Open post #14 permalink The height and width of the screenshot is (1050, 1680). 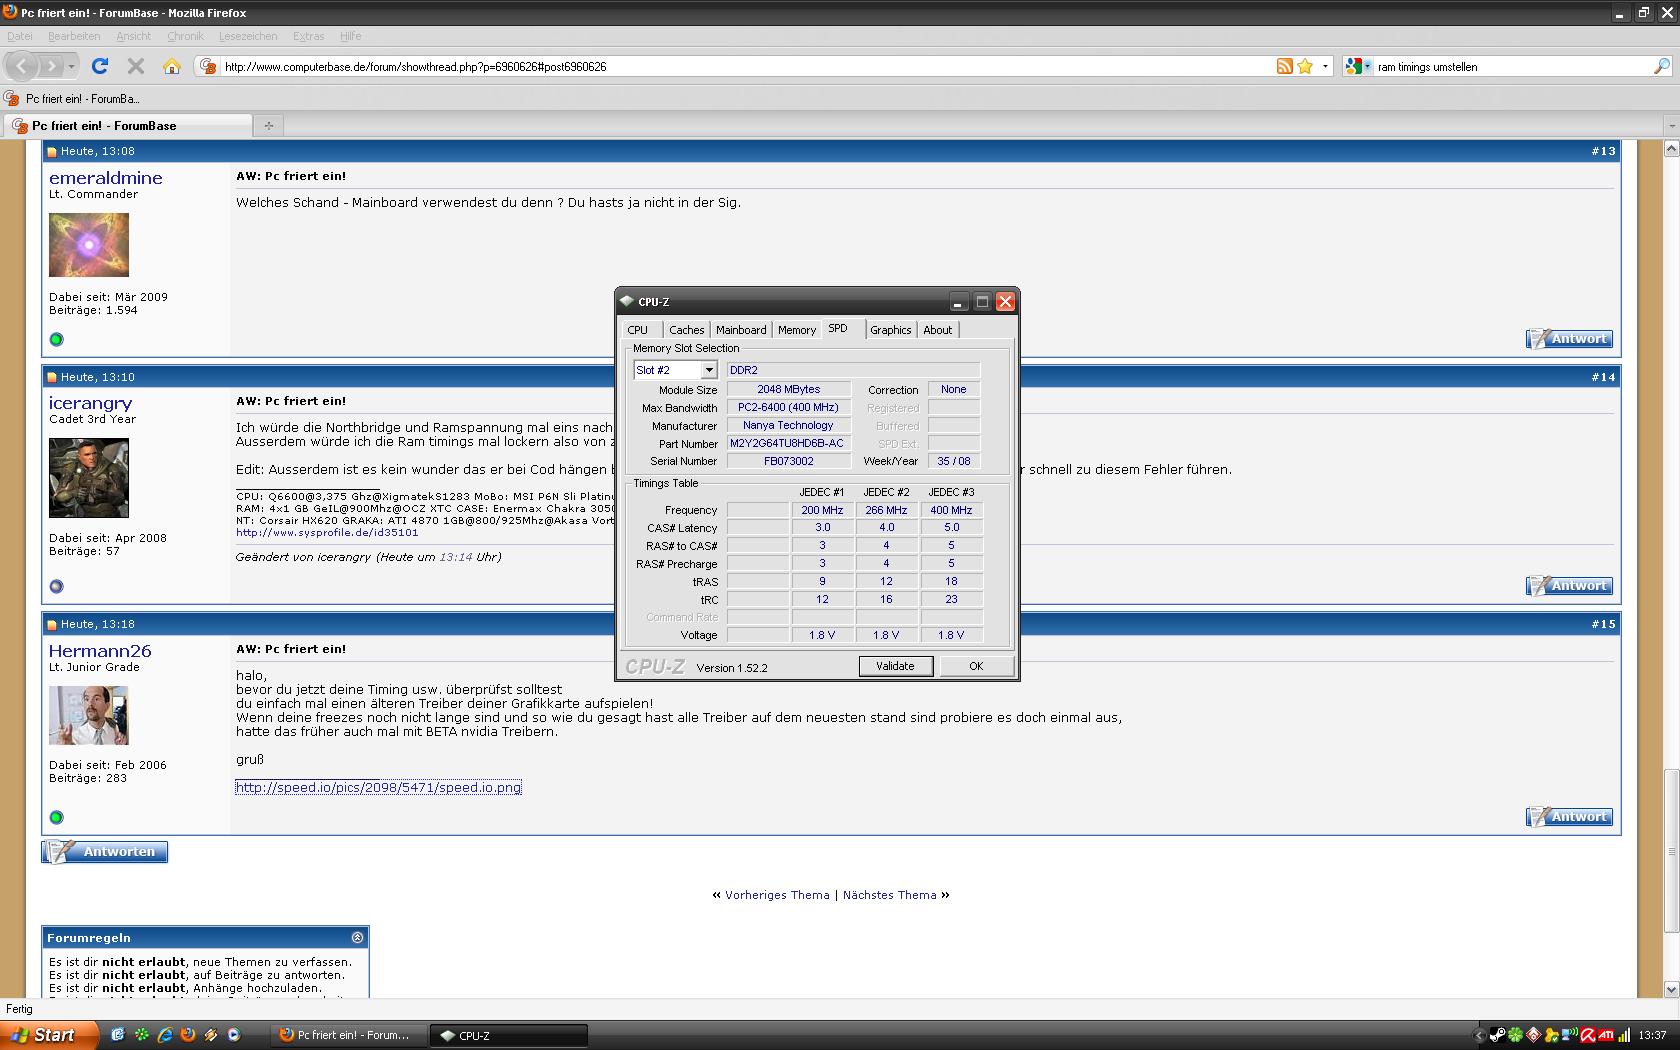pos(1603,377)
